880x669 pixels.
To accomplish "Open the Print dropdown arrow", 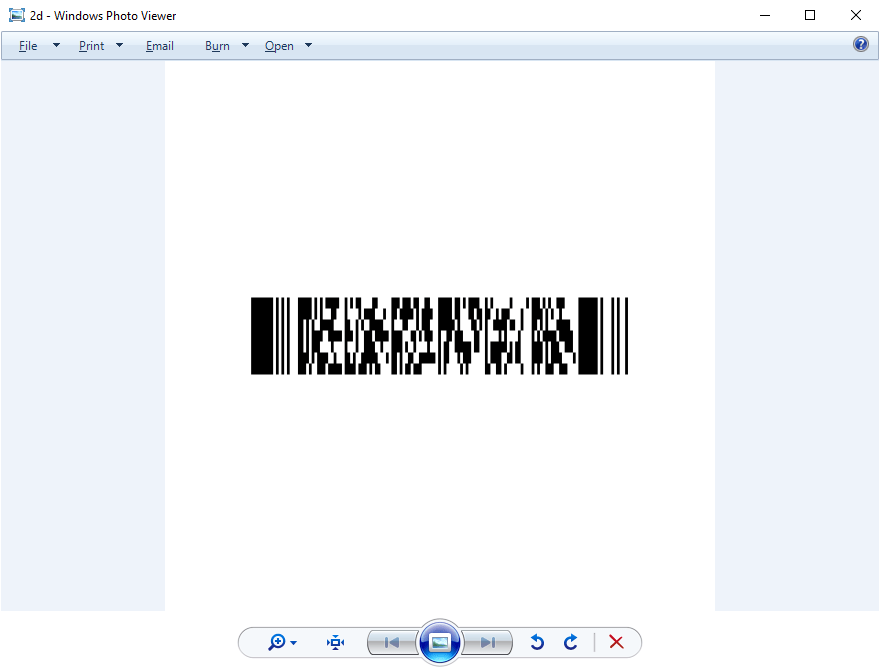I will click(118, 45).
